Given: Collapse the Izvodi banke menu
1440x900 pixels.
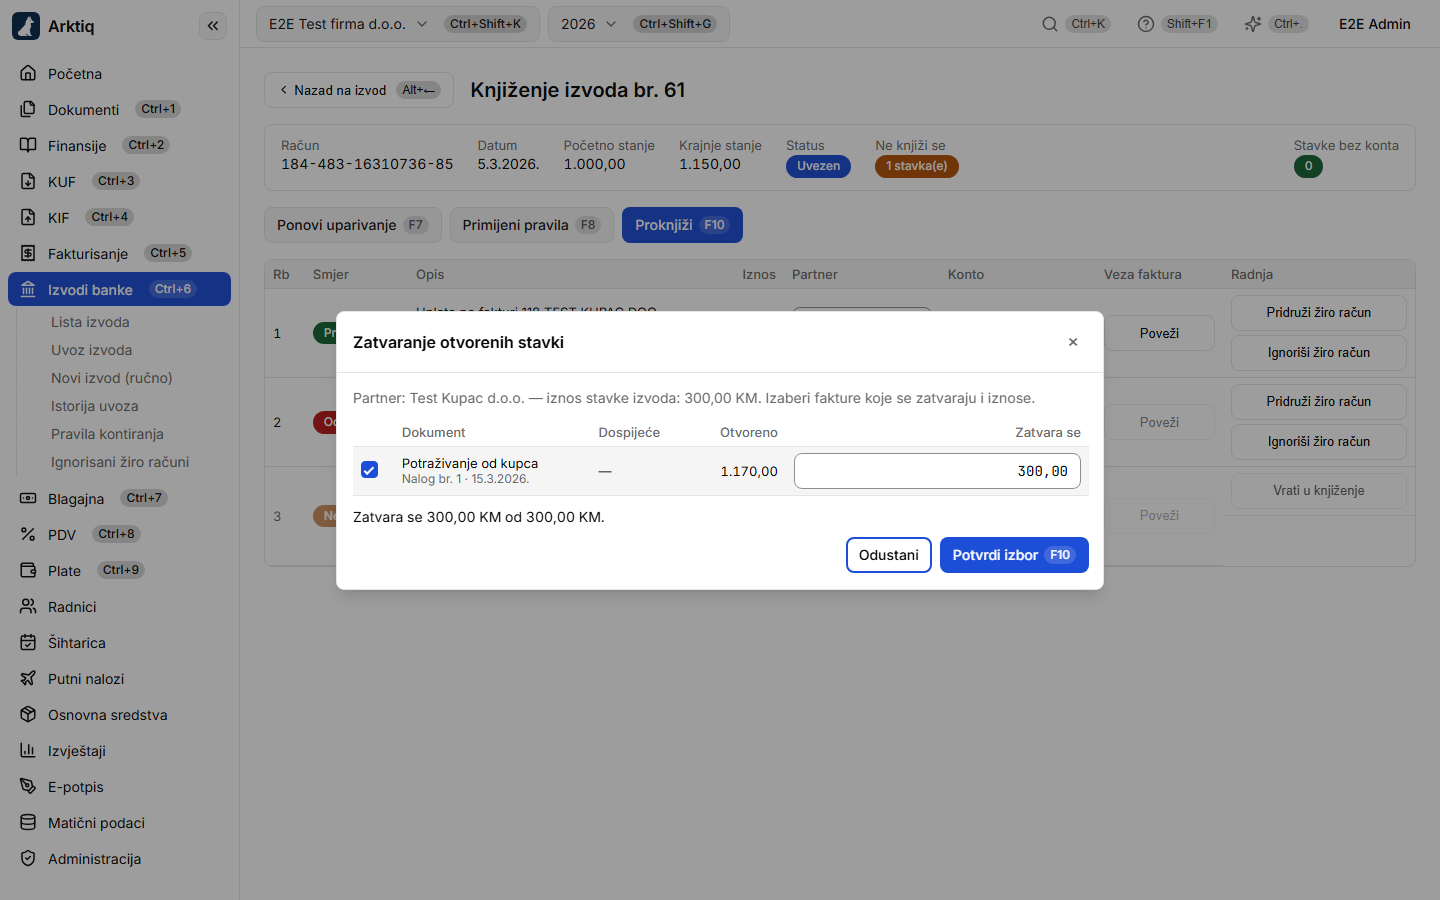Looking at the screenshot, I should (x=119, y=289).
